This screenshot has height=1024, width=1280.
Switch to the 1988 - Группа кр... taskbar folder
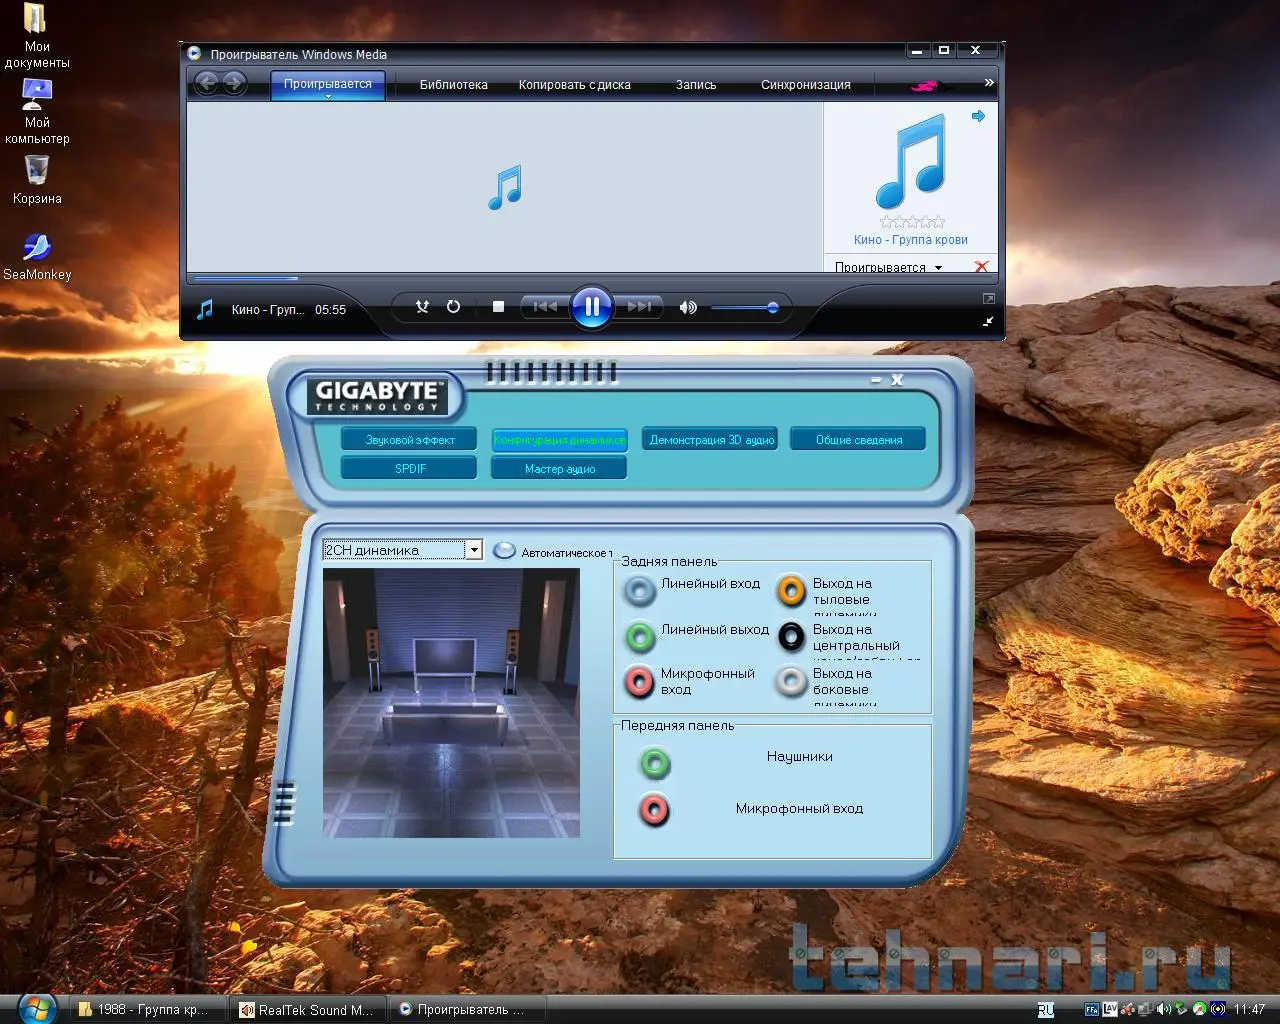(x=147, y=1010)
